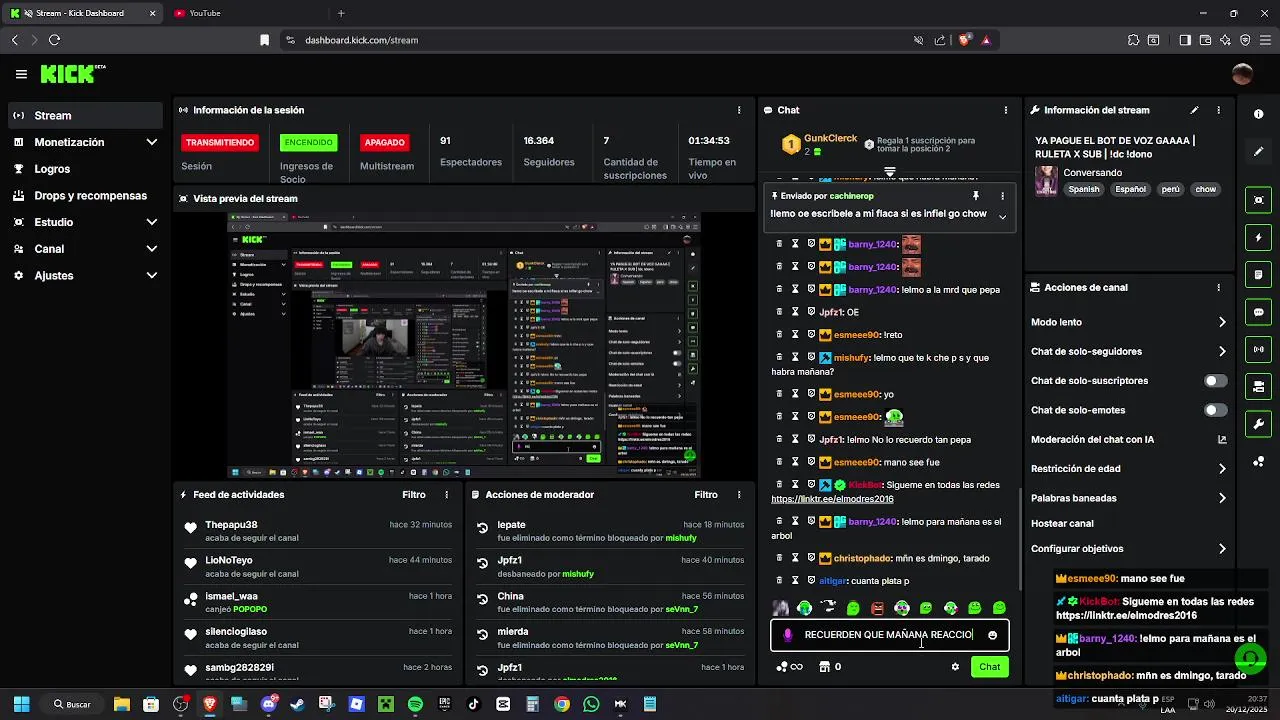The image size is (1280, 720).
Task: Toggle Chat de solo-suscriptores switch
Action: [1216, 381]
